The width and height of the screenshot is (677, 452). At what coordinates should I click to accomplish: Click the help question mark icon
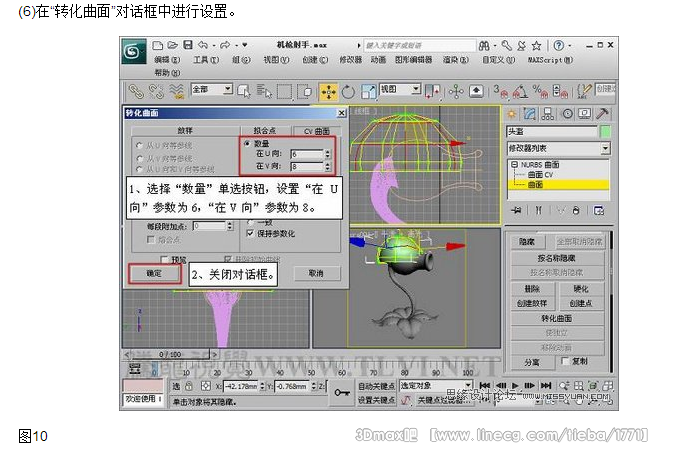tap(558, 45)
